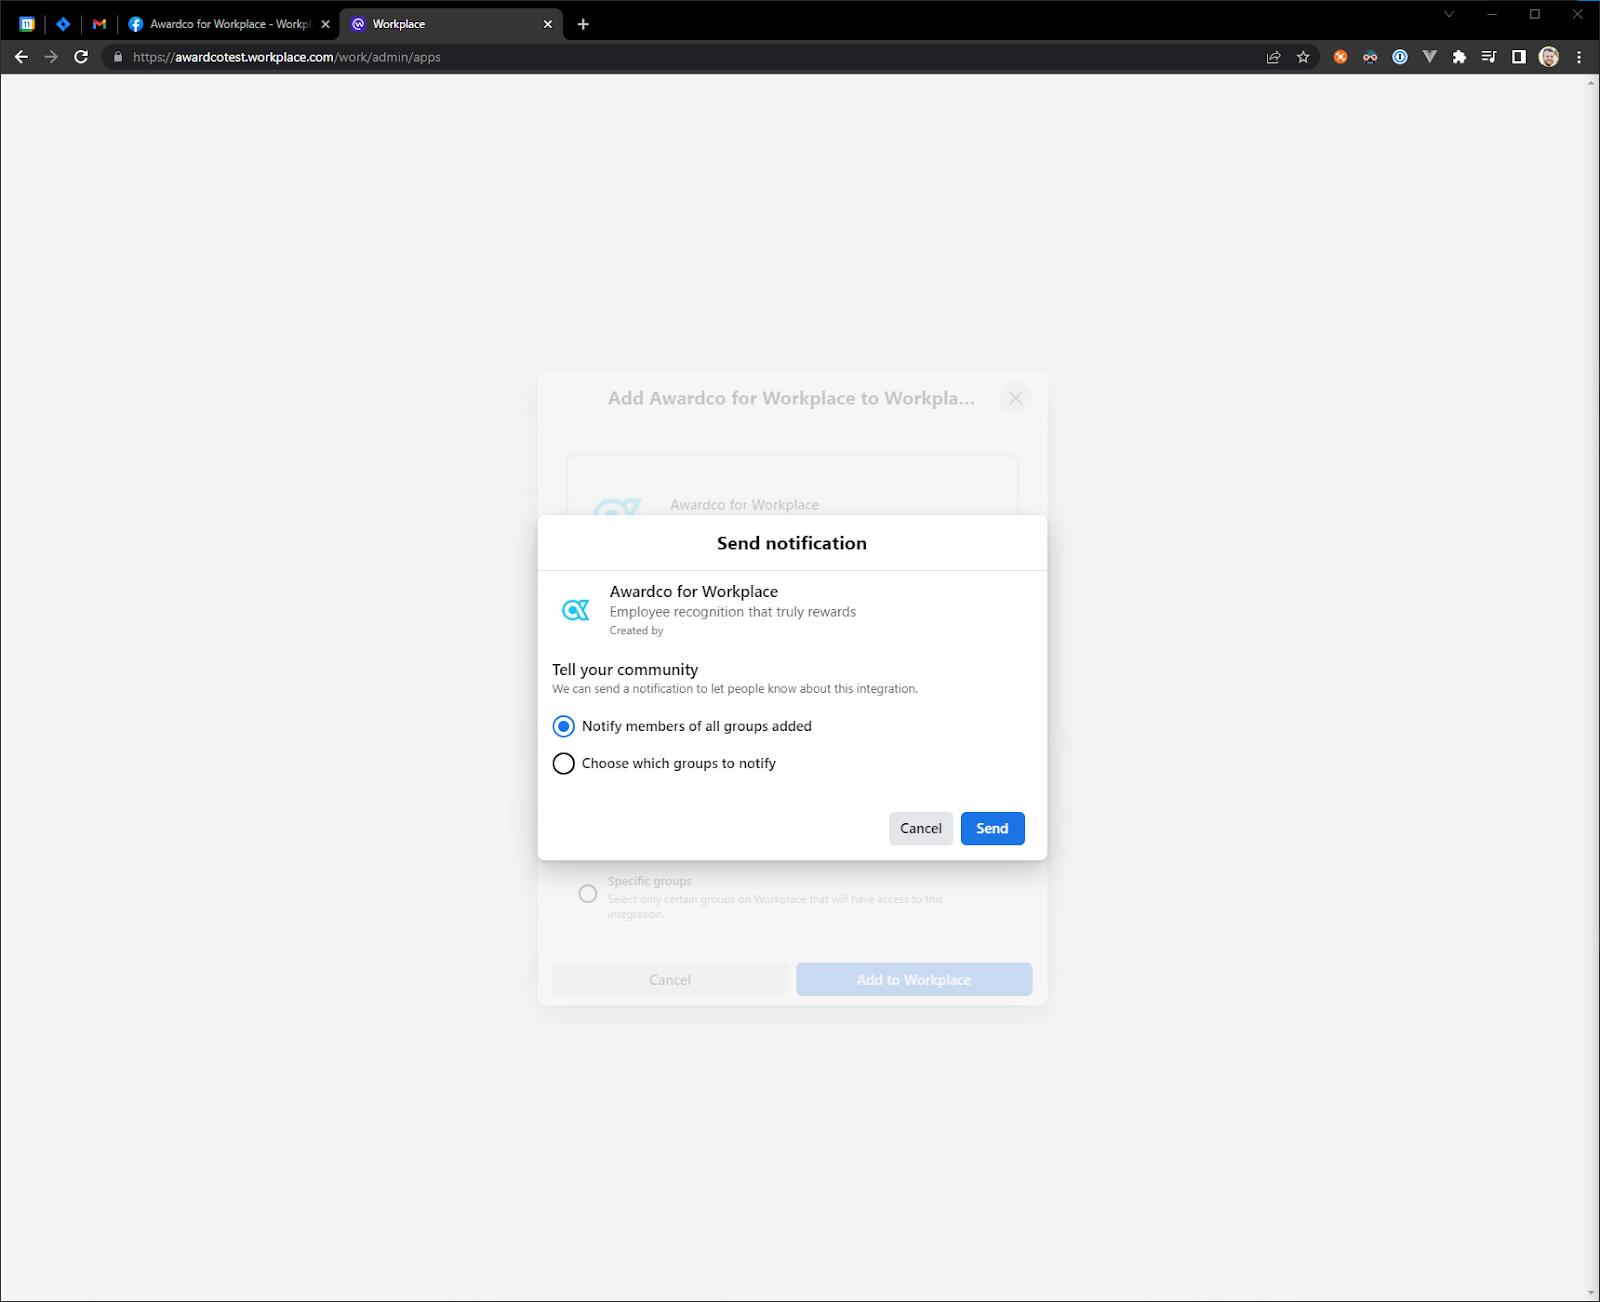Viewport: 1600px width, 1302px height.
Task: Select 'Notify members of all groups added' radio
Action: 564,726
